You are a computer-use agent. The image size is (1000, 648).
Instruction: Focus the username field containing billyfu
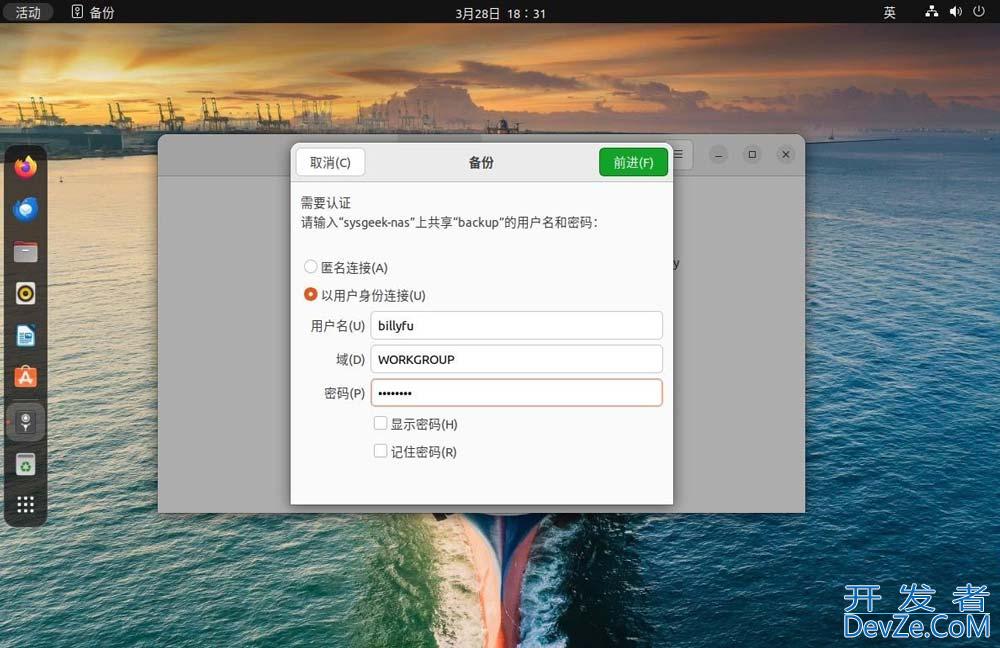pos(517,325)
